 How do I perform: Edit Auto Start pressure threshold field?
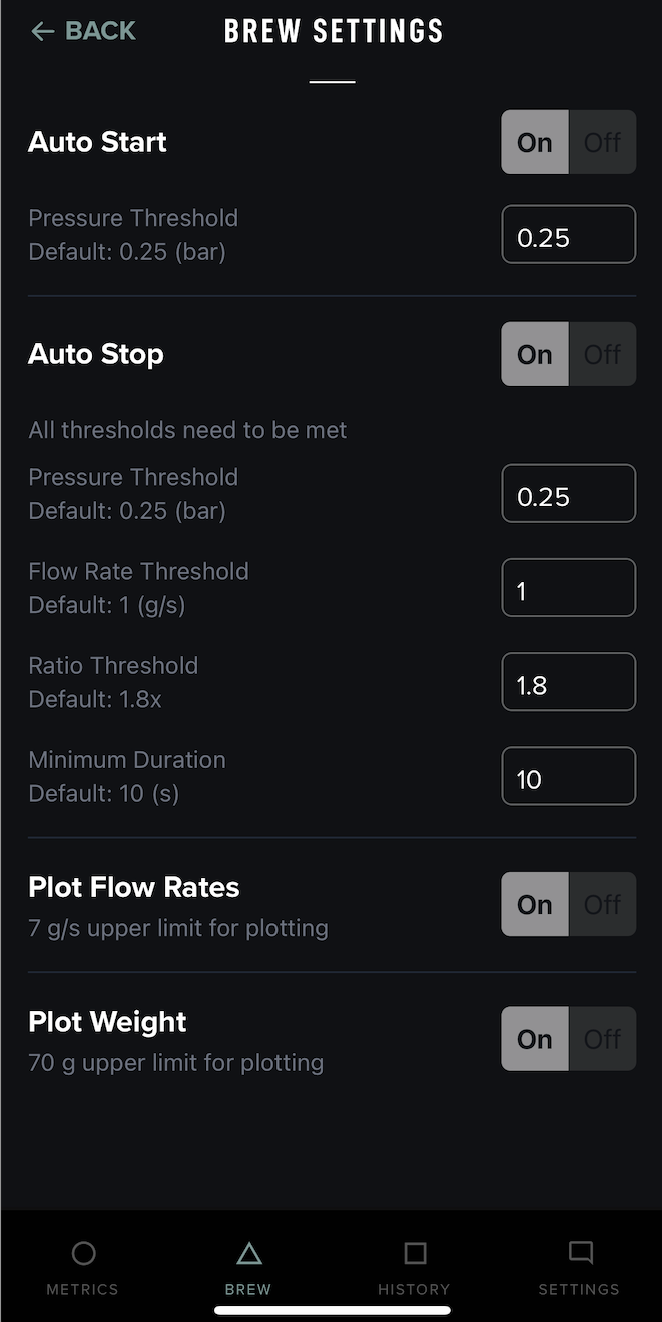point(568,235)
